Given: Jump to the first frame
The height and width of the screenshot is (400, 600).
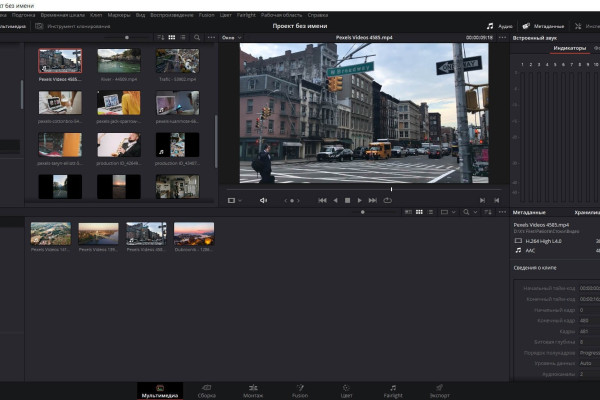Looking at the screenshot, I should click(x=322, y=200).
